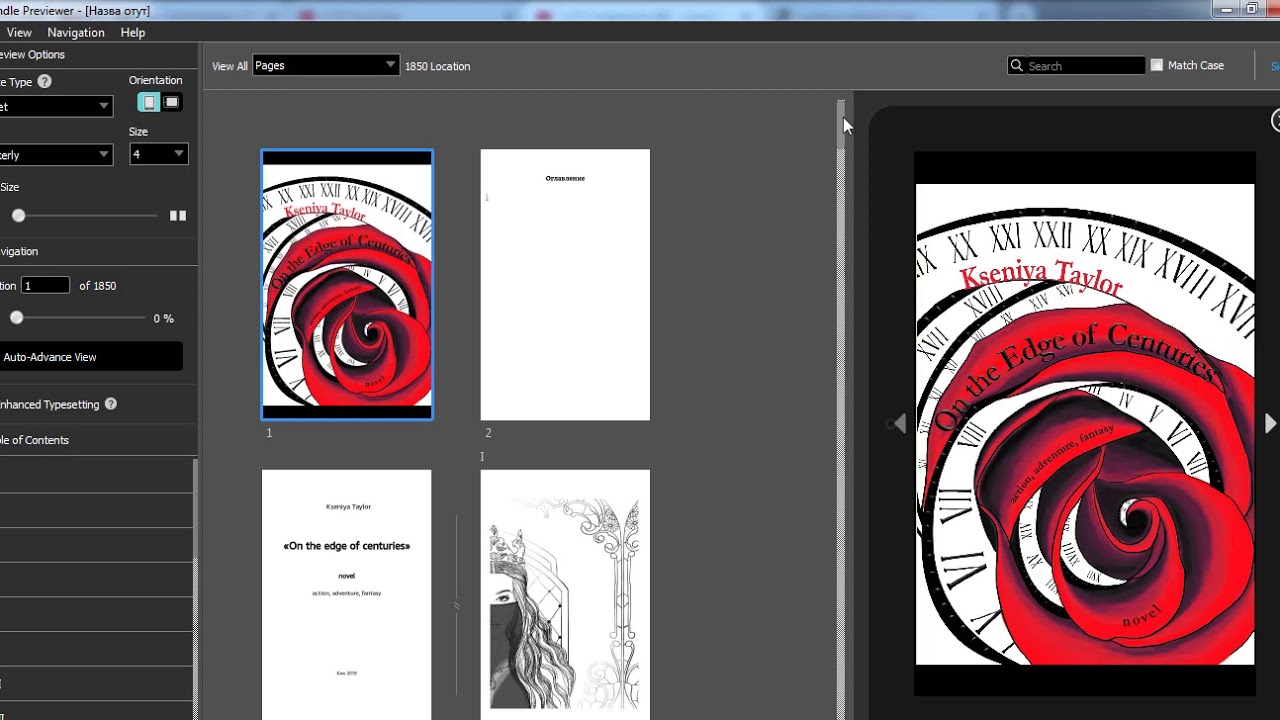The height and width of the screenshot is (720, 1280).
Task: Click the 'View All' label
Action: (x=230, y=66)
